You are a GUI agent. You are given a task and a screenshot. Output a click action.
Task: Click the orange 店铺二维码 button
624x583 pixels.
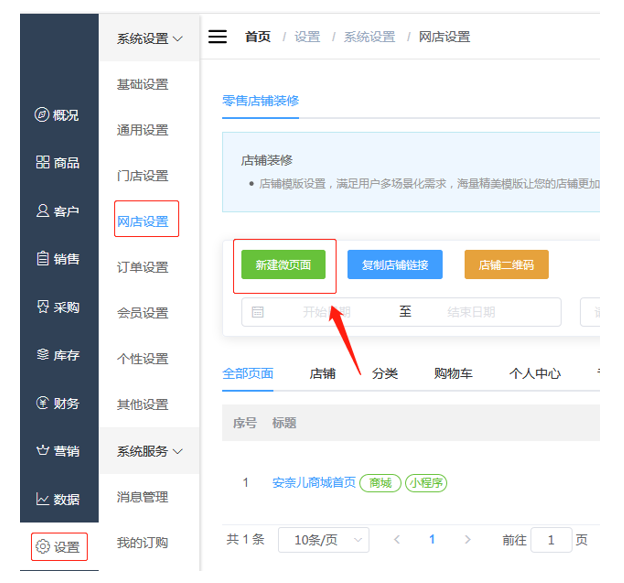[x=506, y=265]
